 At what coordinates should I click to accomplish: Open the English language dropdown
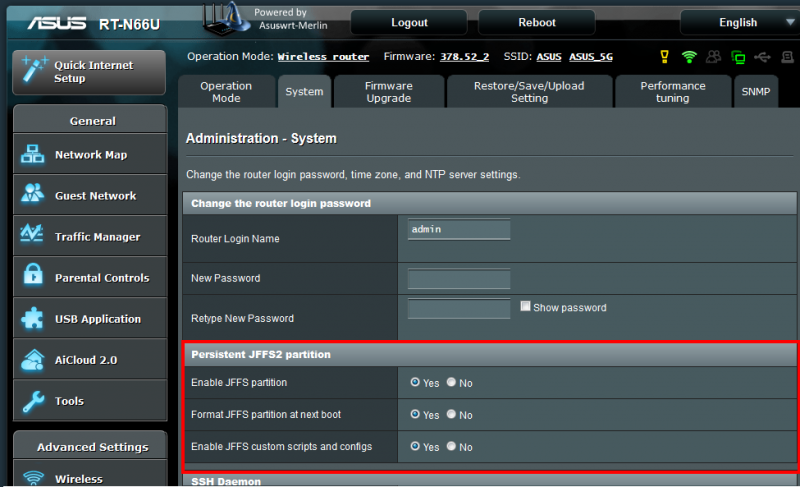coord(738,22)
